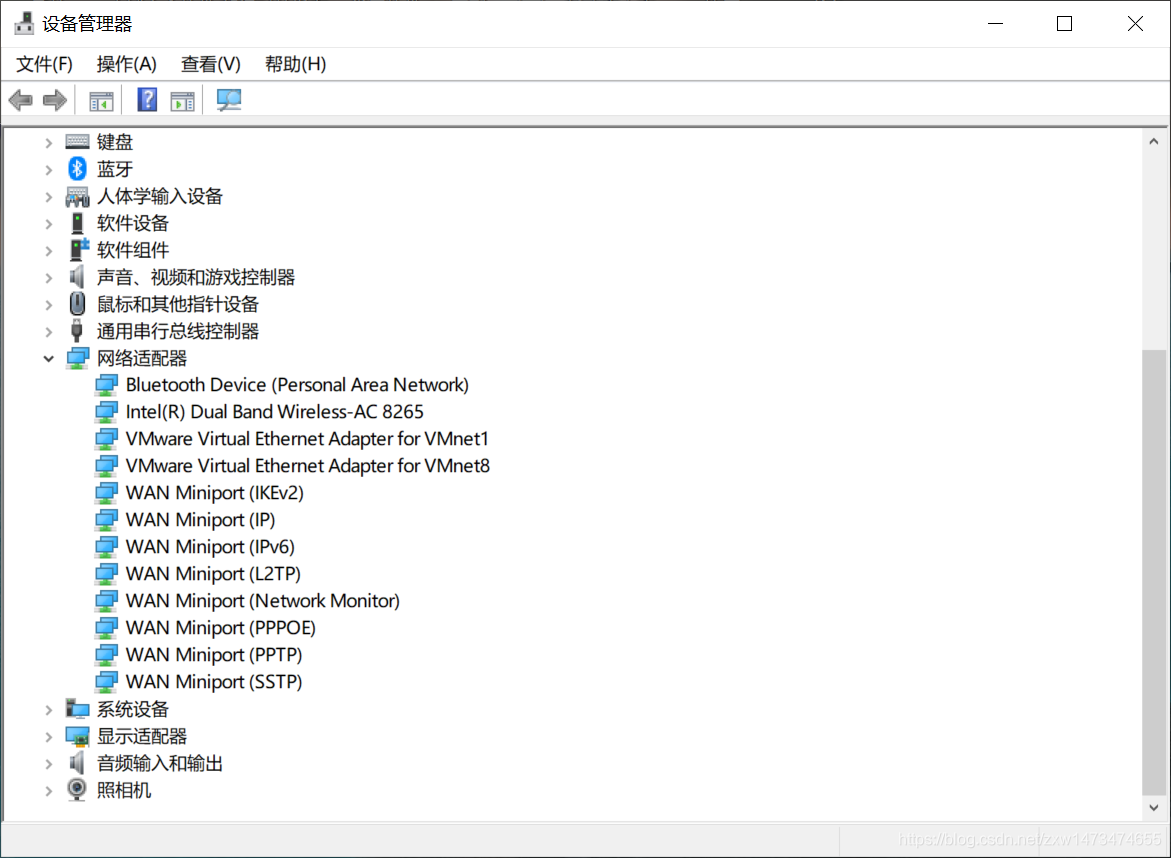
Task: Select WAN Miniport (IP) entry
Action: (x=200, y=520)
